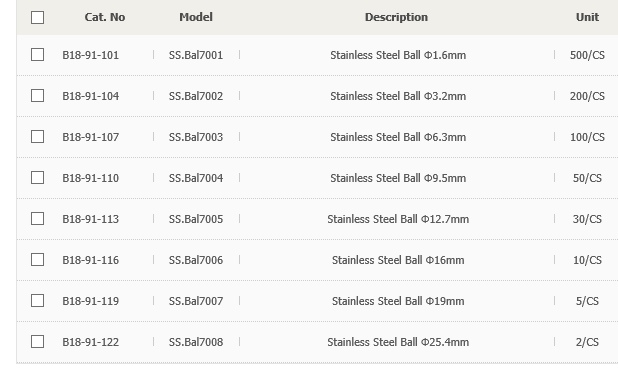Select checkbox for B18-91-104

pos(37,95)
